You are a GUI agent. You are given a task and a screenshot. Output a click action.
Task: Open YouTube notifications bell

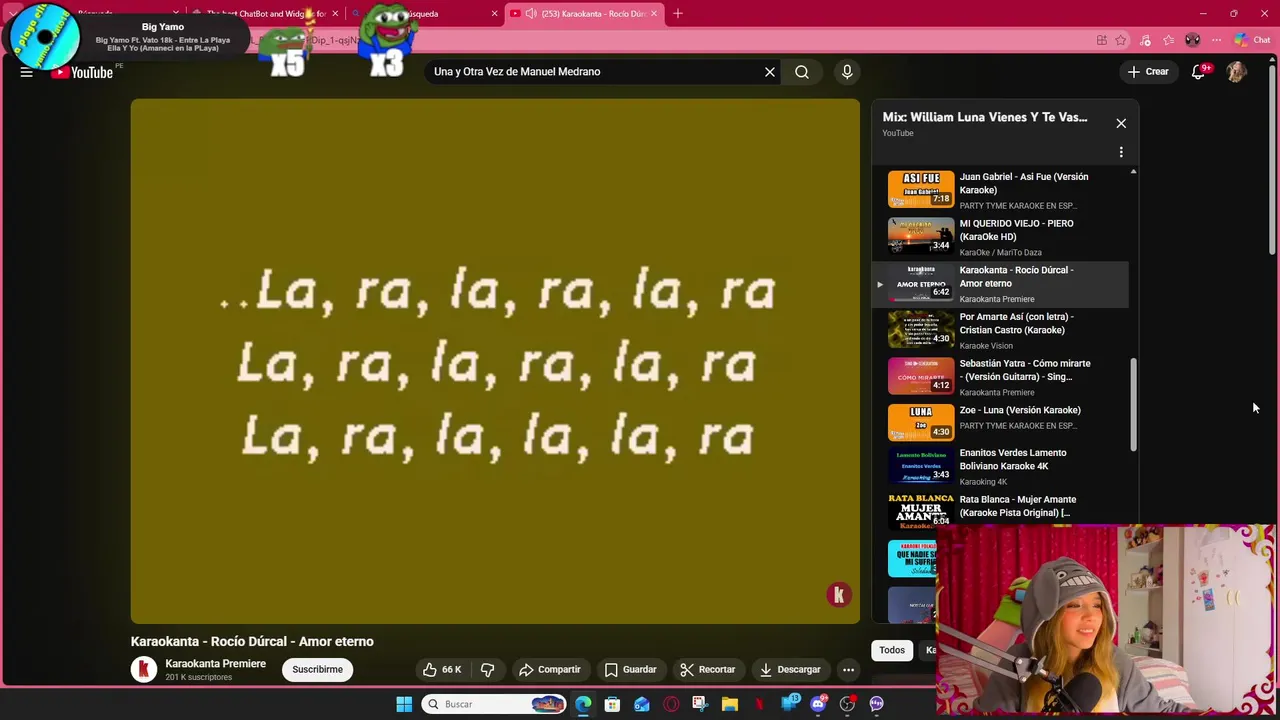pyautogui.click(x=1198, y=72)
